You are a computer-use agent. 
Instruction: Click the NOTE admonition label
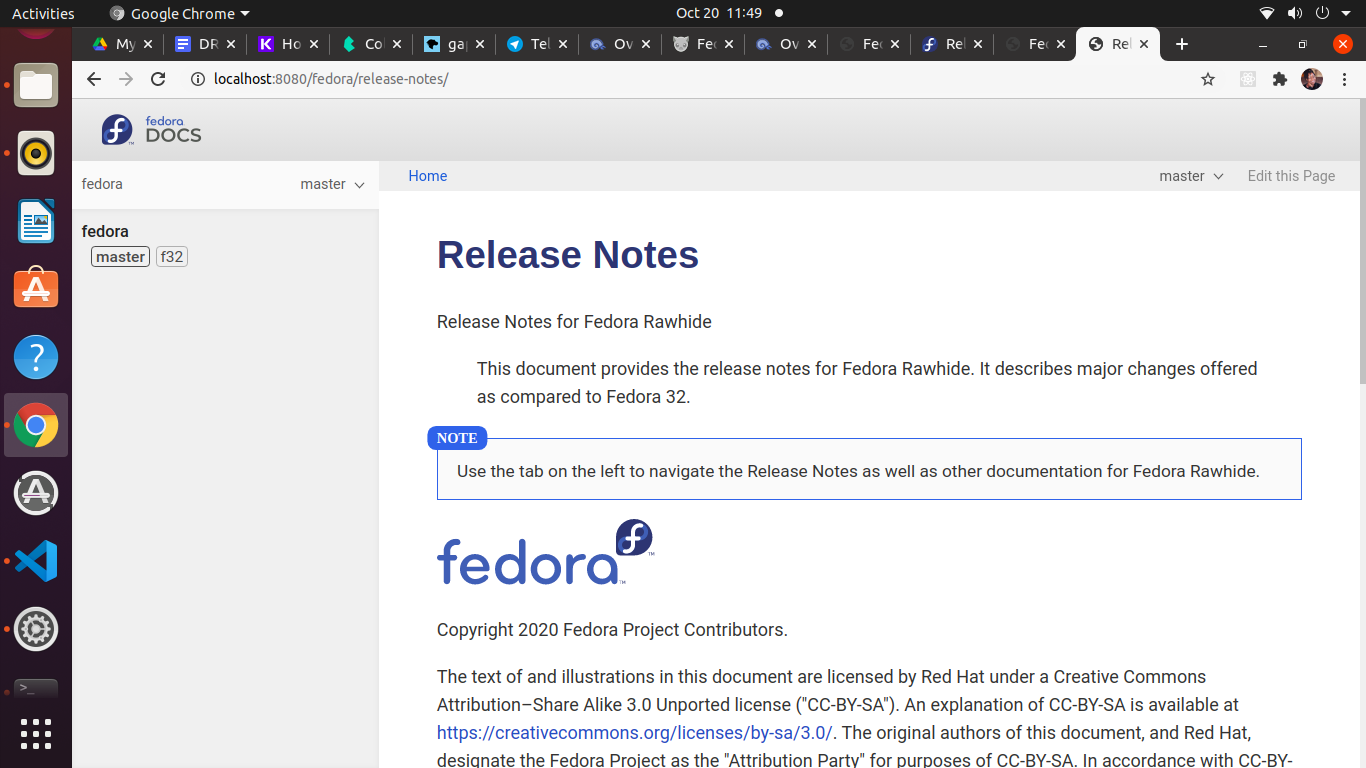coord(457,438)
